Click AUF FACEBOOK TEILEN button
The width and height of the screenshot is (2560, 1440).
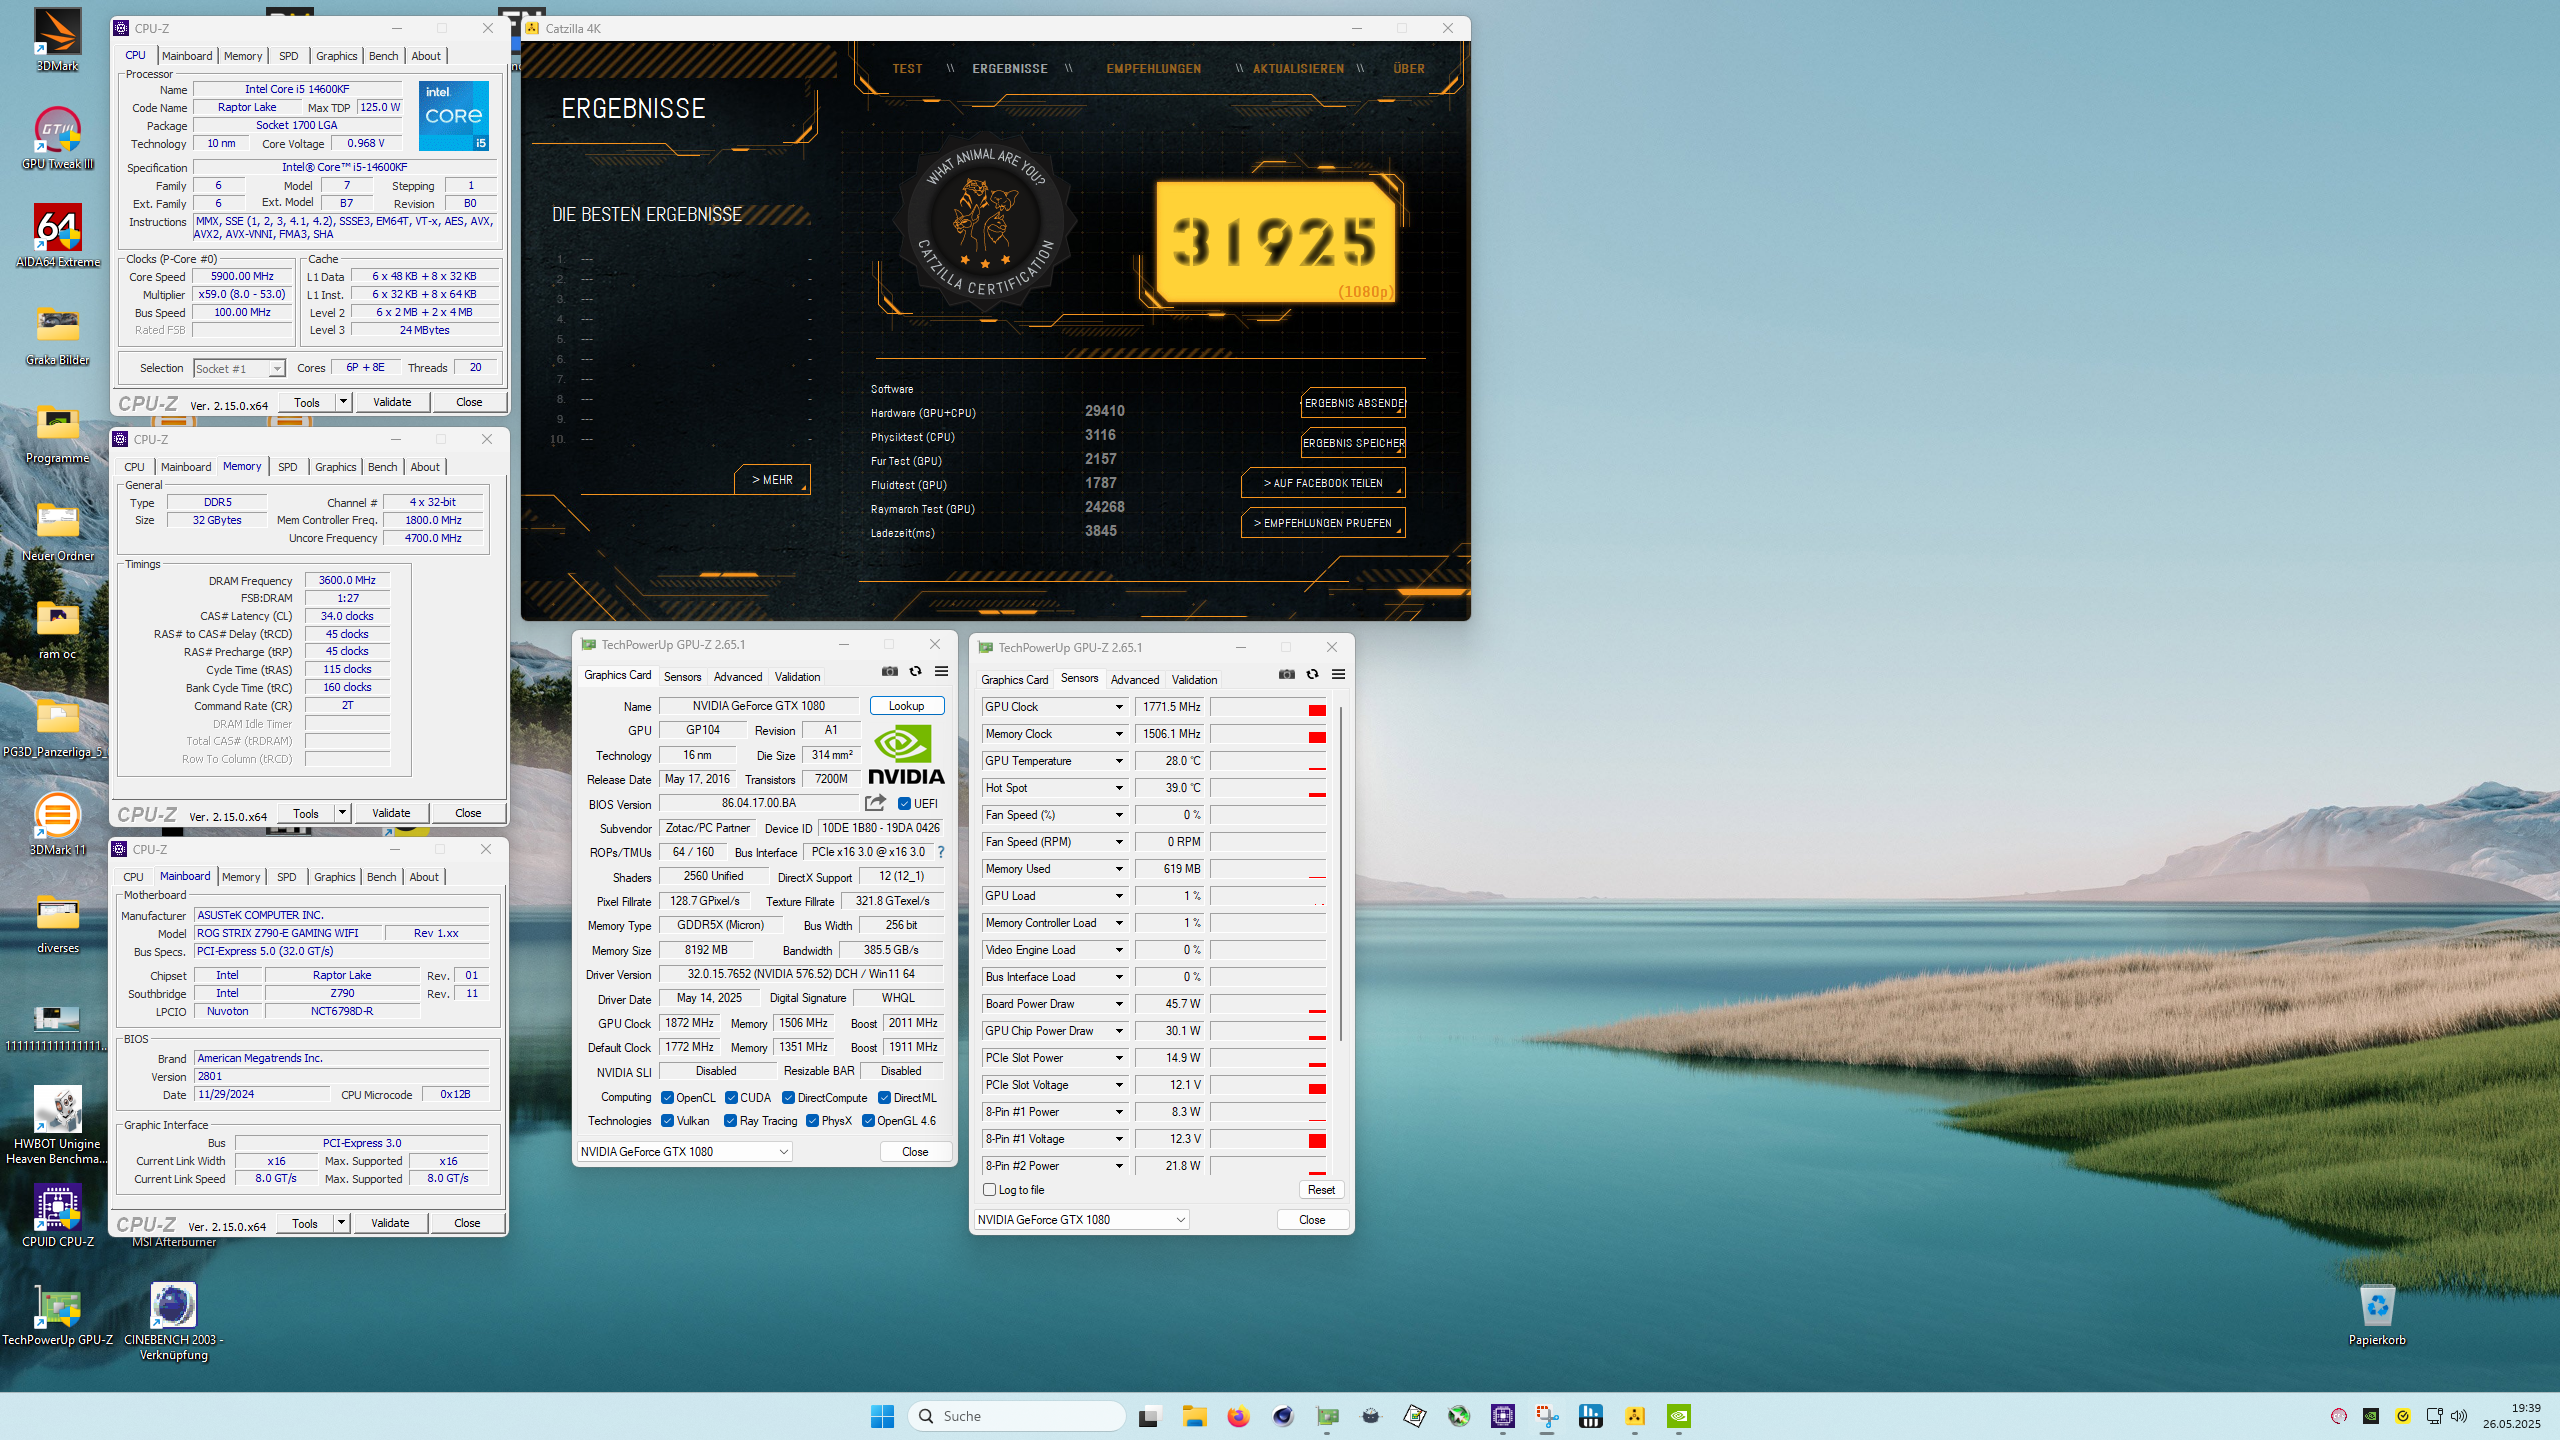tap(1323, 483)
